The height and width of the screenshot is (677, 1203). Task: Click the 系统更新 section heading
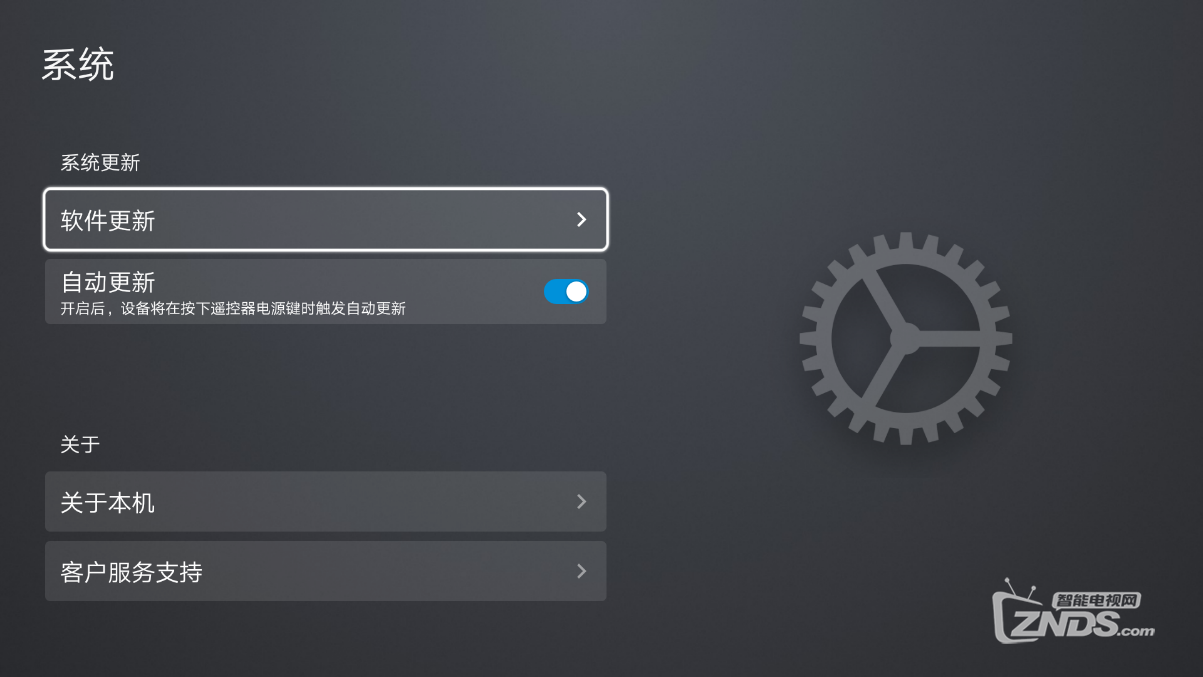coord(100,163)
